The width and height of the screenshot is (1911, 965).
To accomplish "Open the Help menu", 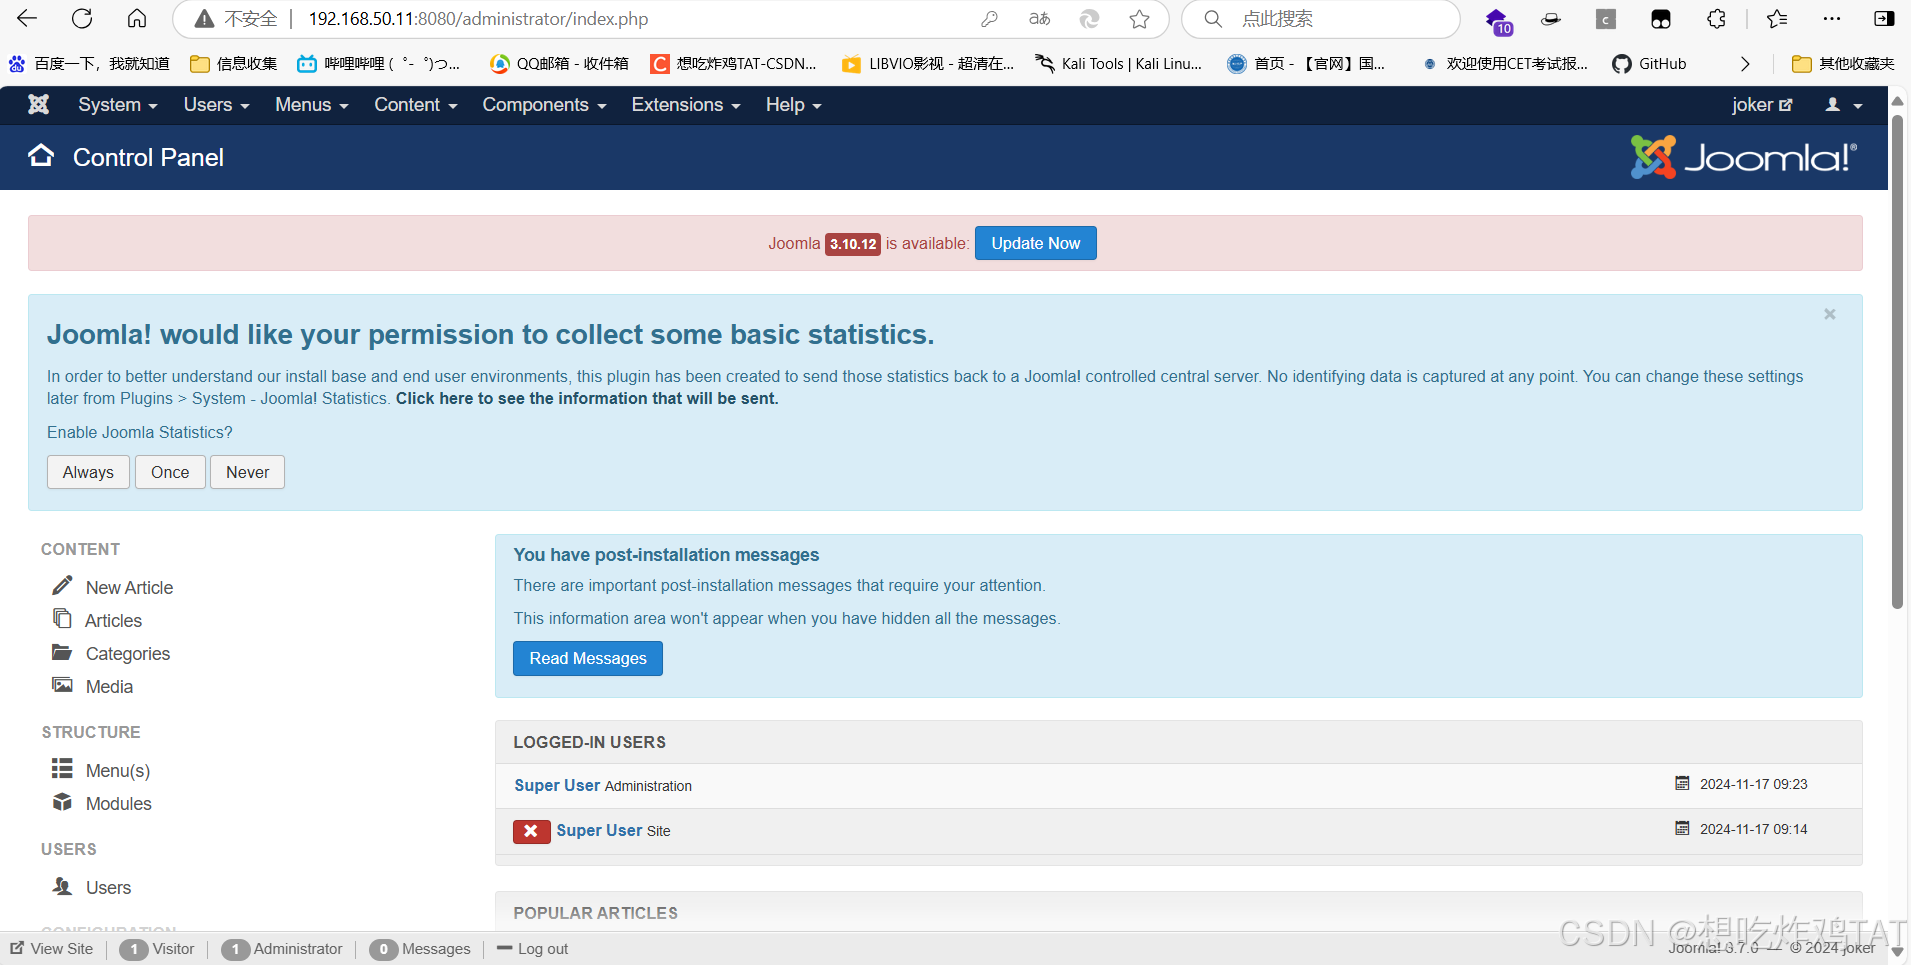I will (x=794, y=105).
